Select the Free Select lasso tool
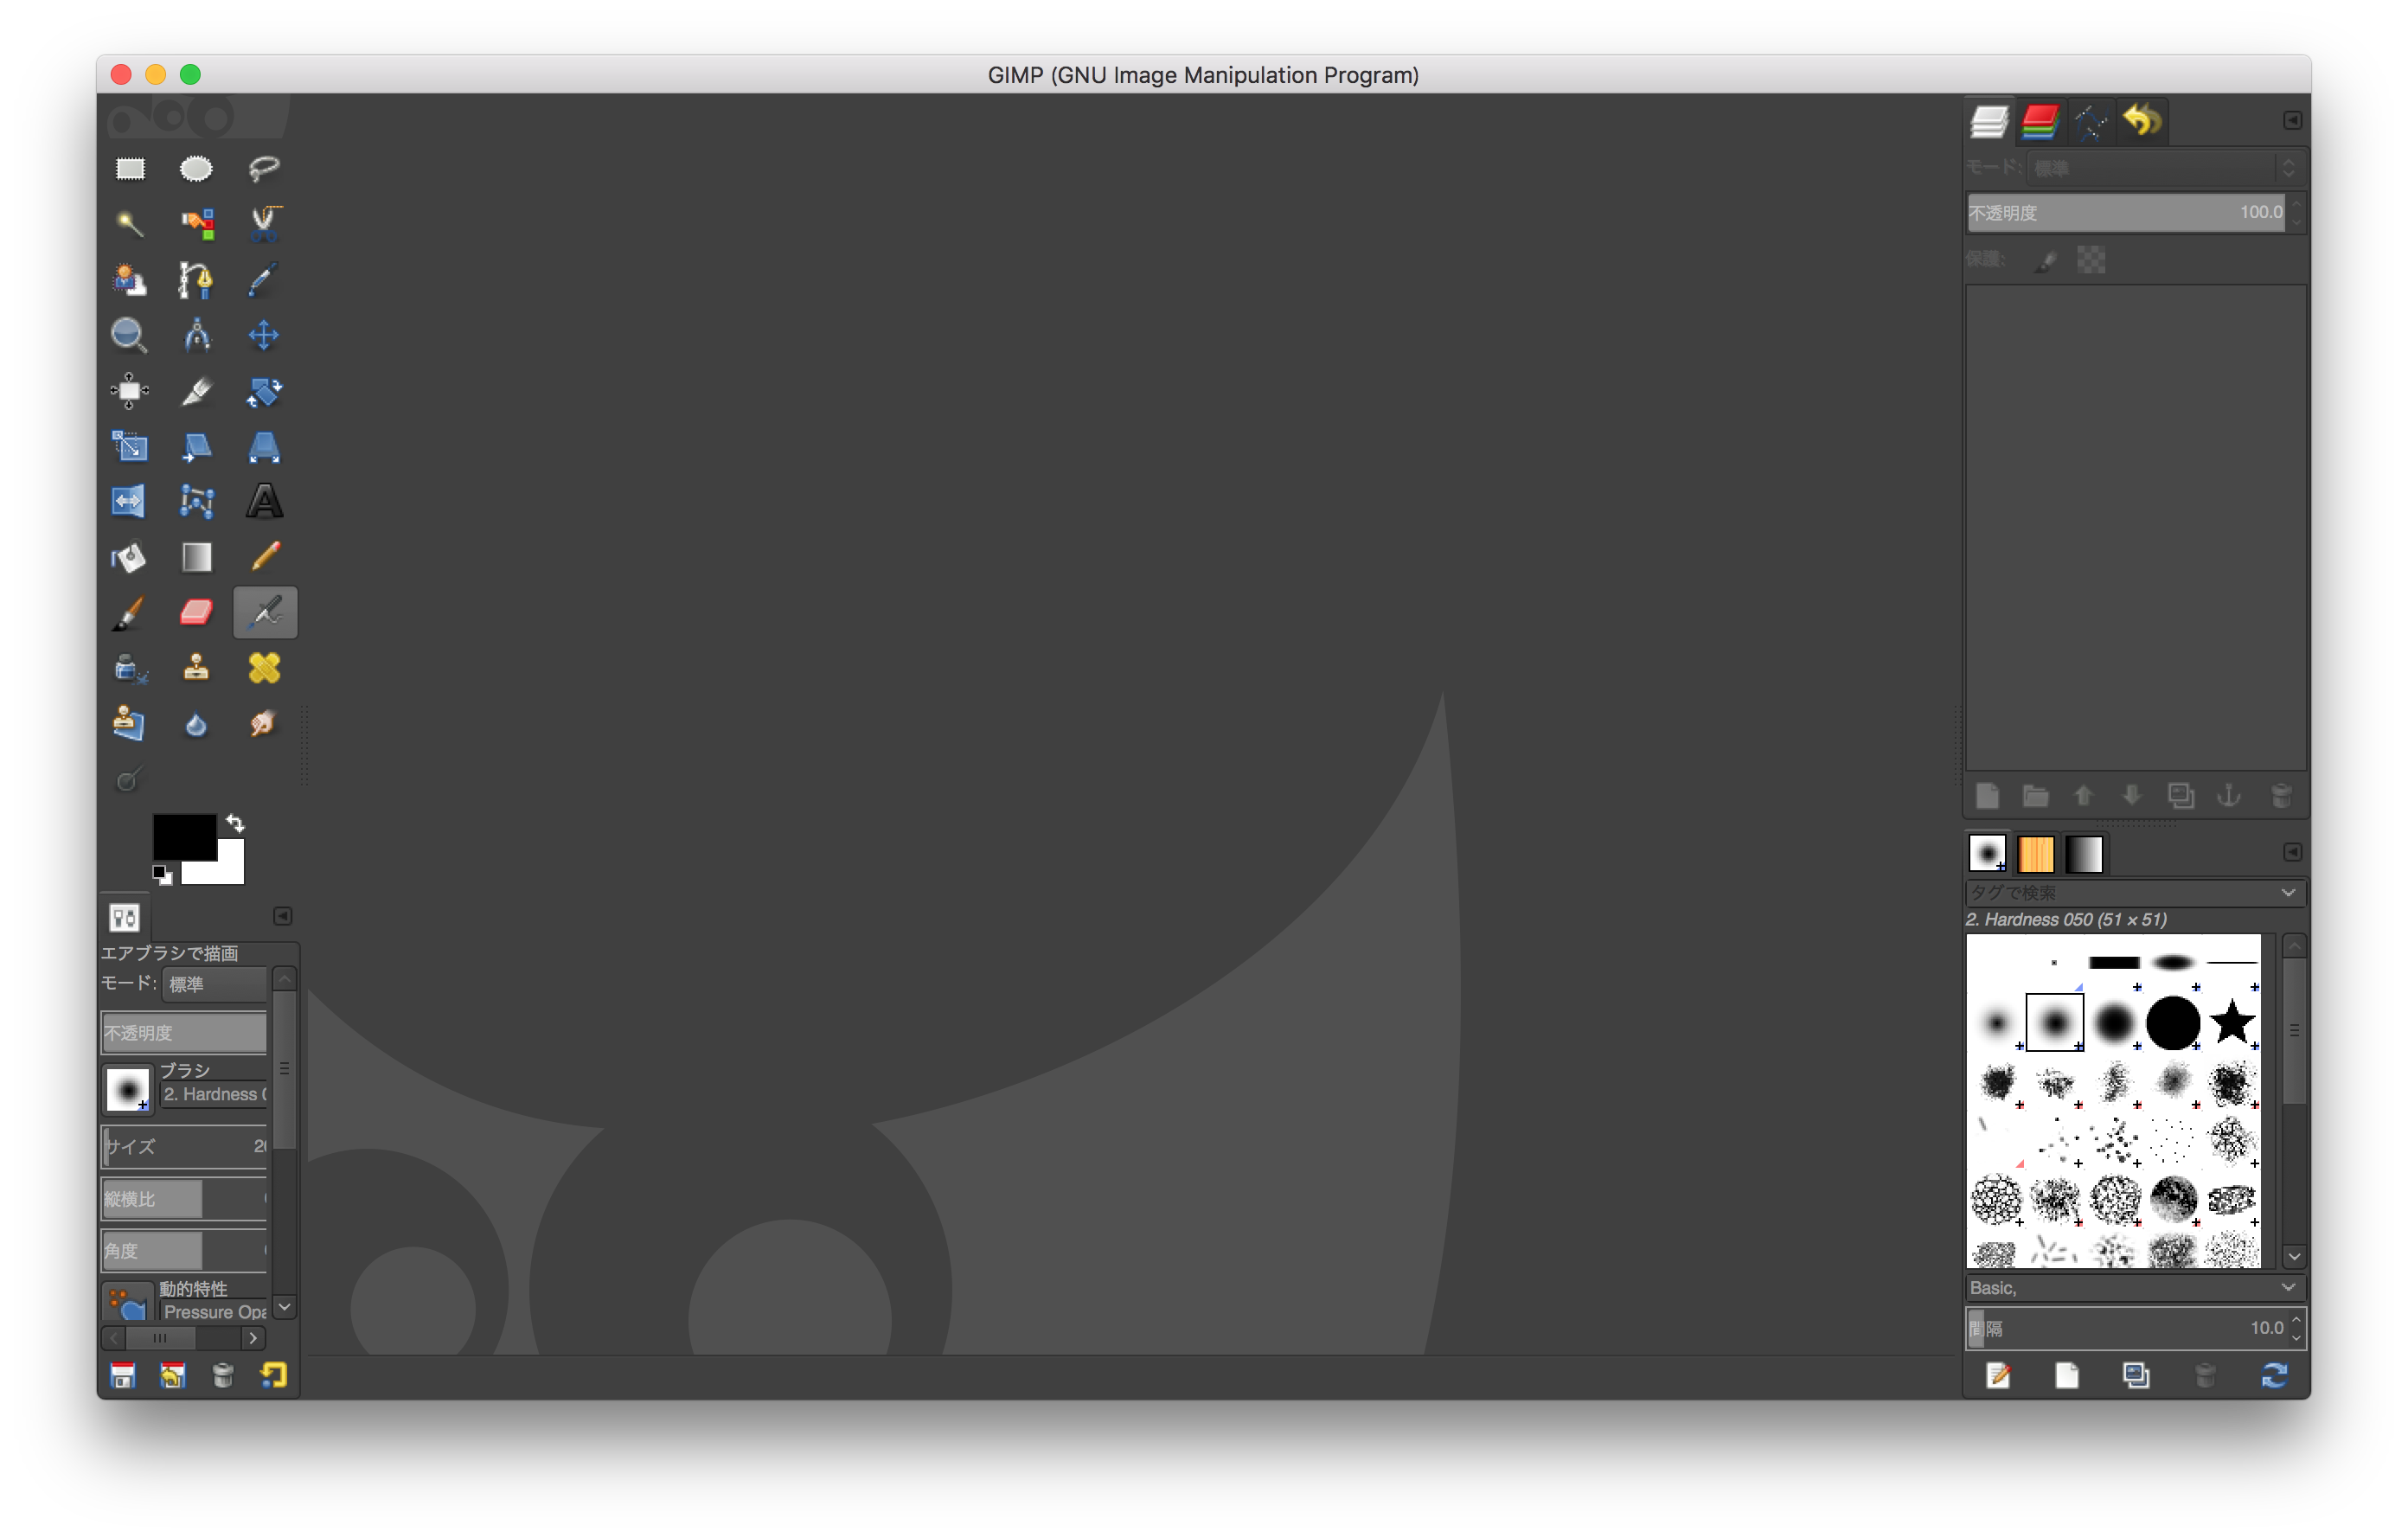Image resolution: width=2408 pixels, height=1538 pixels. [264, 168]
